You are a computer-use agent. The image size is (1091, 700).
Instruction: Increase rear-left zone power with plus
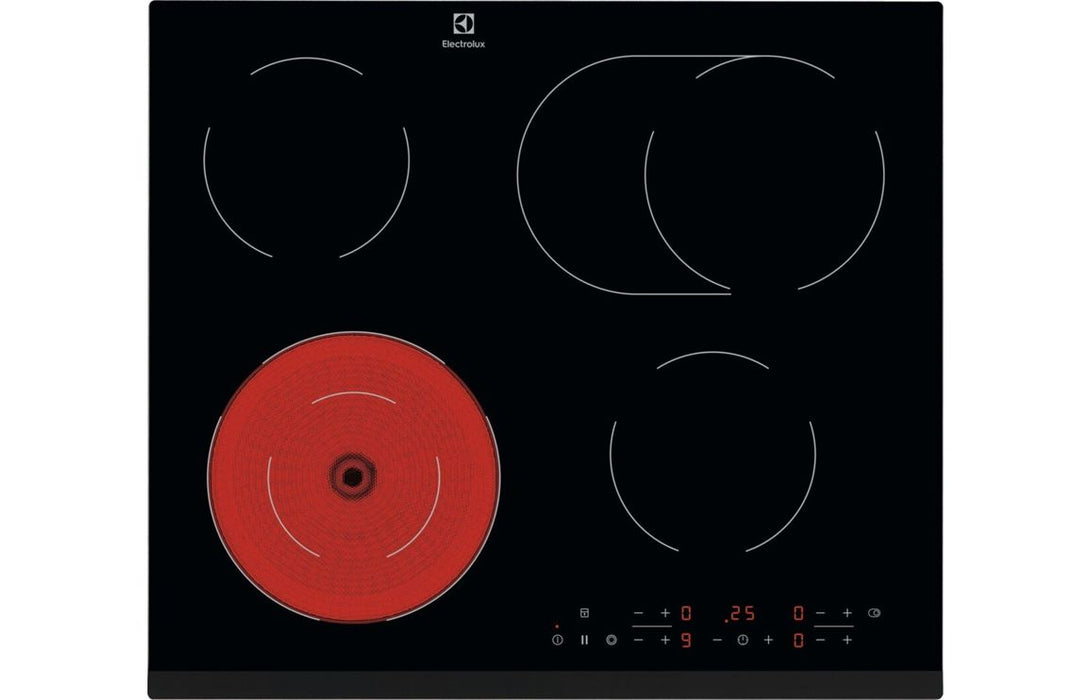pyautogui.click(x=663, y=612)
